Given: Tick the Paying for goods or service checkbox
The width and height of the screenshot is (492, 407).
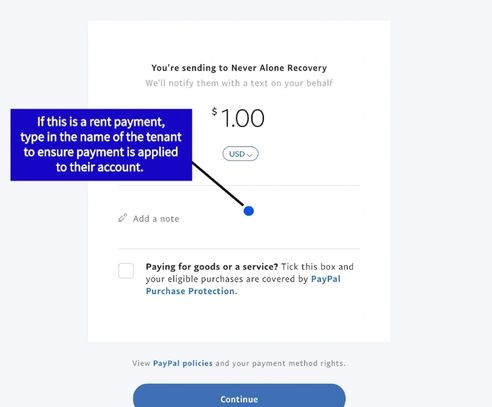Looking at the screenshot, I should click(x=126, y=270).
